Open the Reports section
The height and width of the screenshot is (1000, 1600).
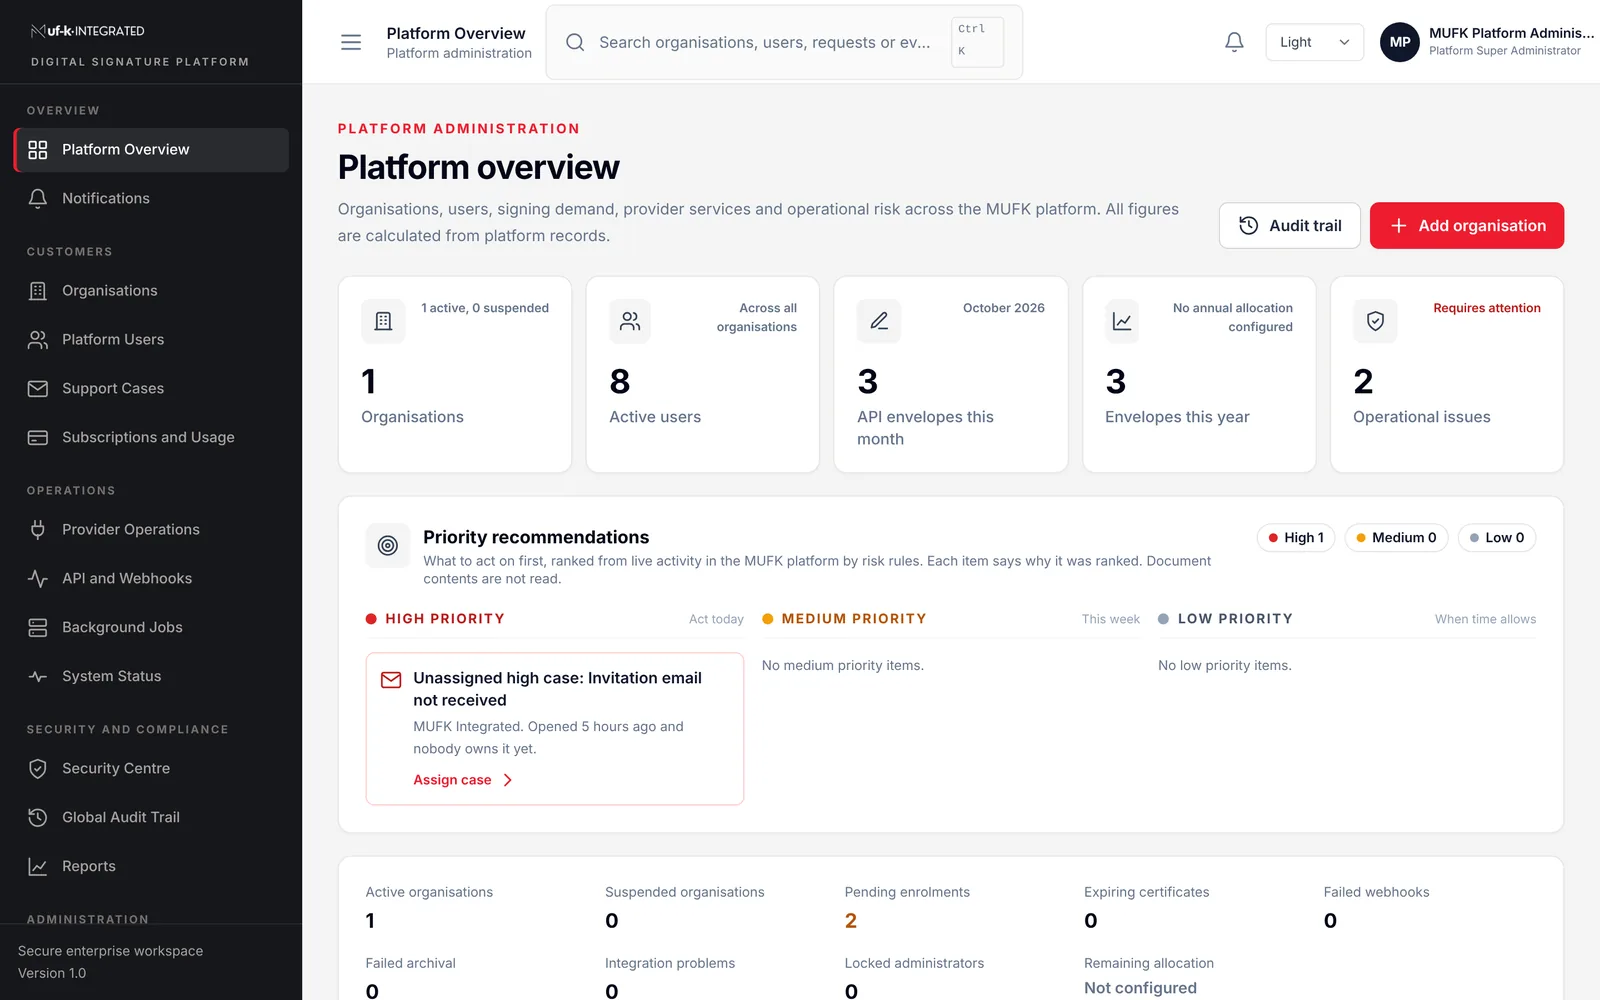pyautogui.click(x=151, y=867)
